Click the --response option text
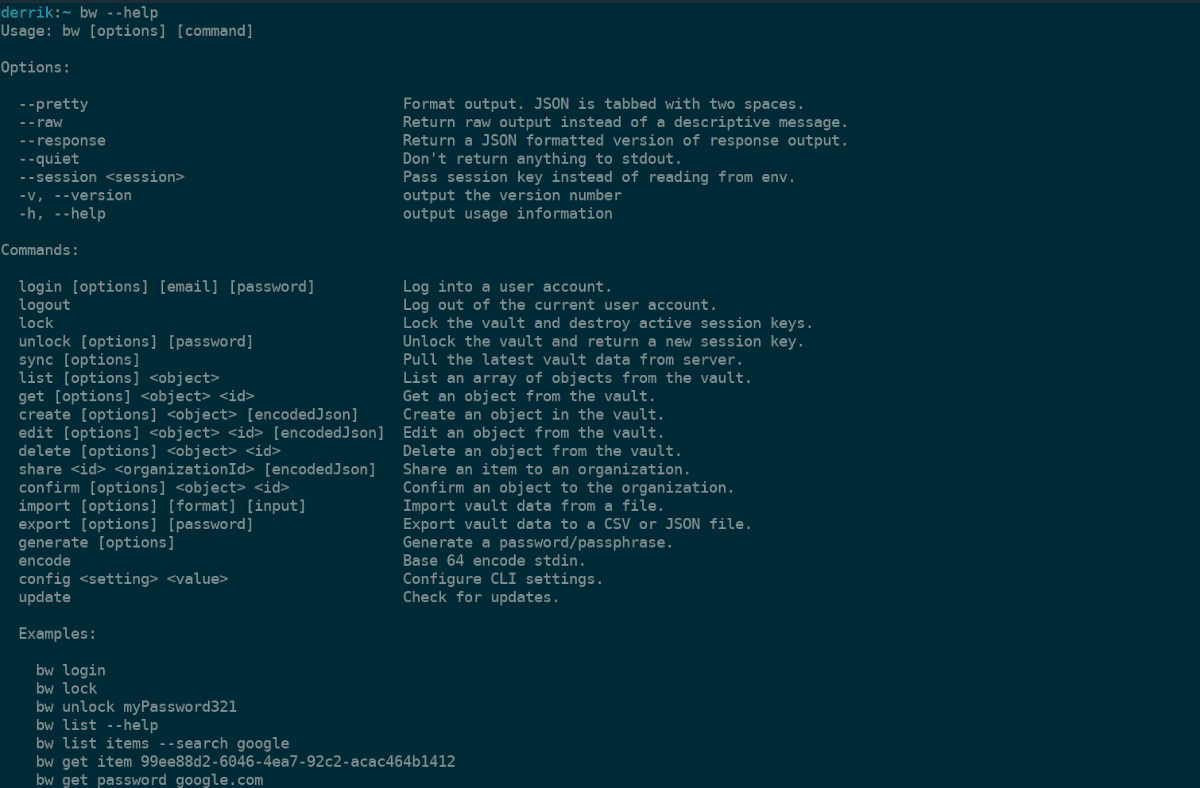The height and width of the screenshot is (788, 1200). [62, 140]
